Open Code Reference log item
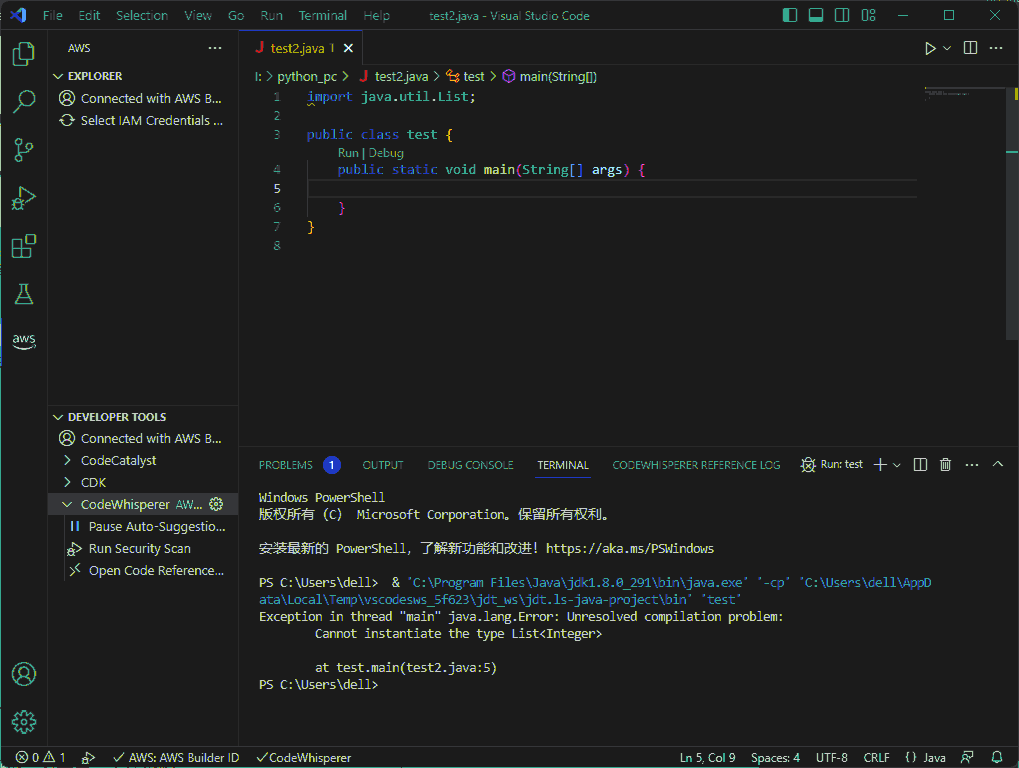Image resolution: width=1019 pixels, height=768 pixels. [x=156, y=570]
